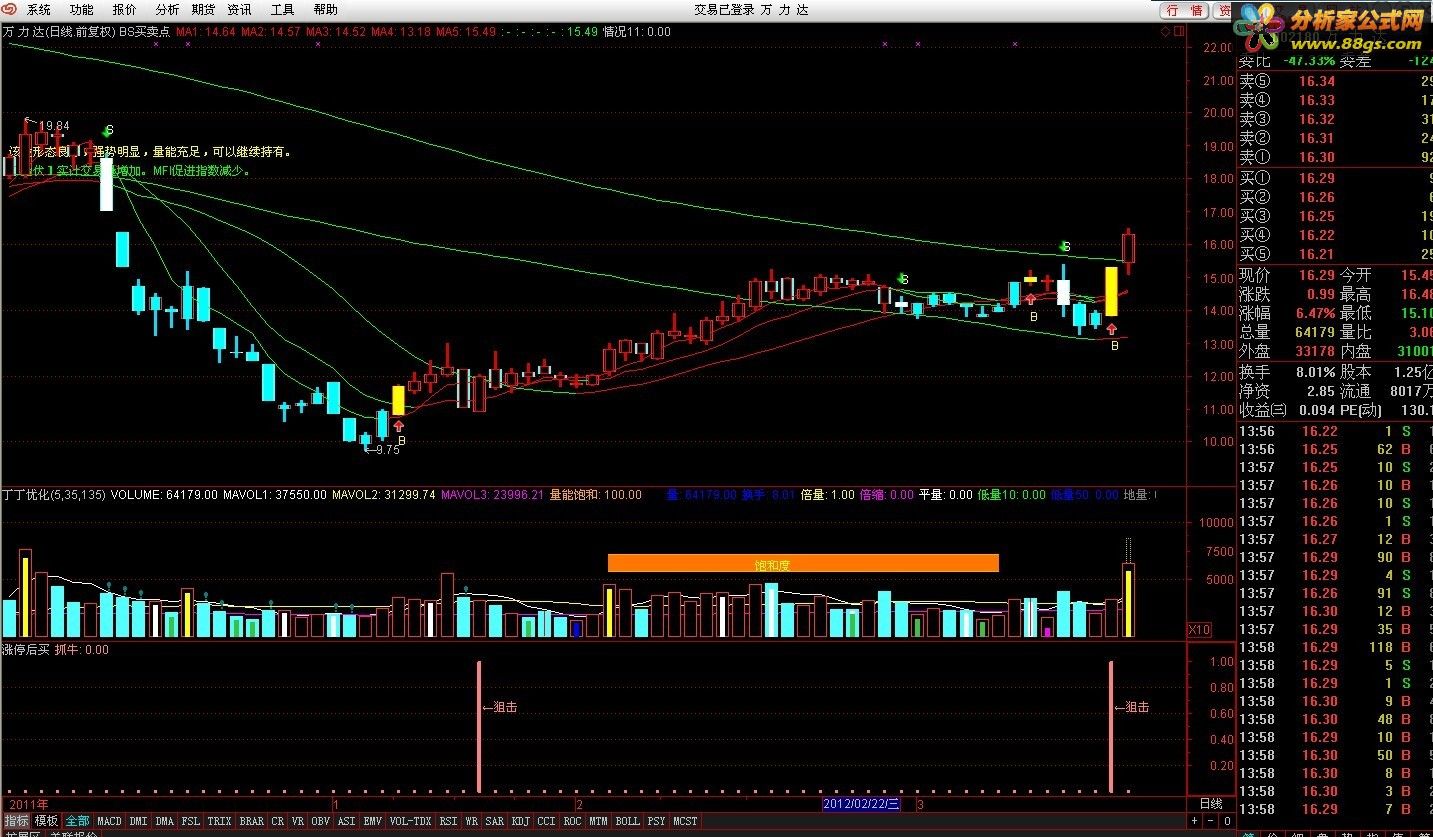Click the orange 饱和度 bar in volume panel
The height and width of the screenshot is (837, 1433).
tap(803, 563)
